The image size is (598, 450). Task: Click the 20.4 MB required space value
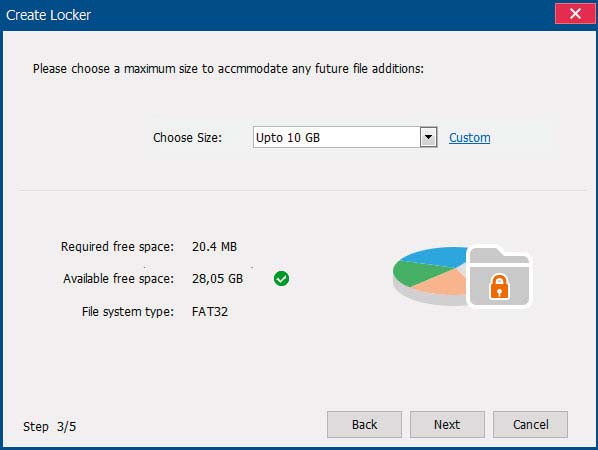(214, 247)
